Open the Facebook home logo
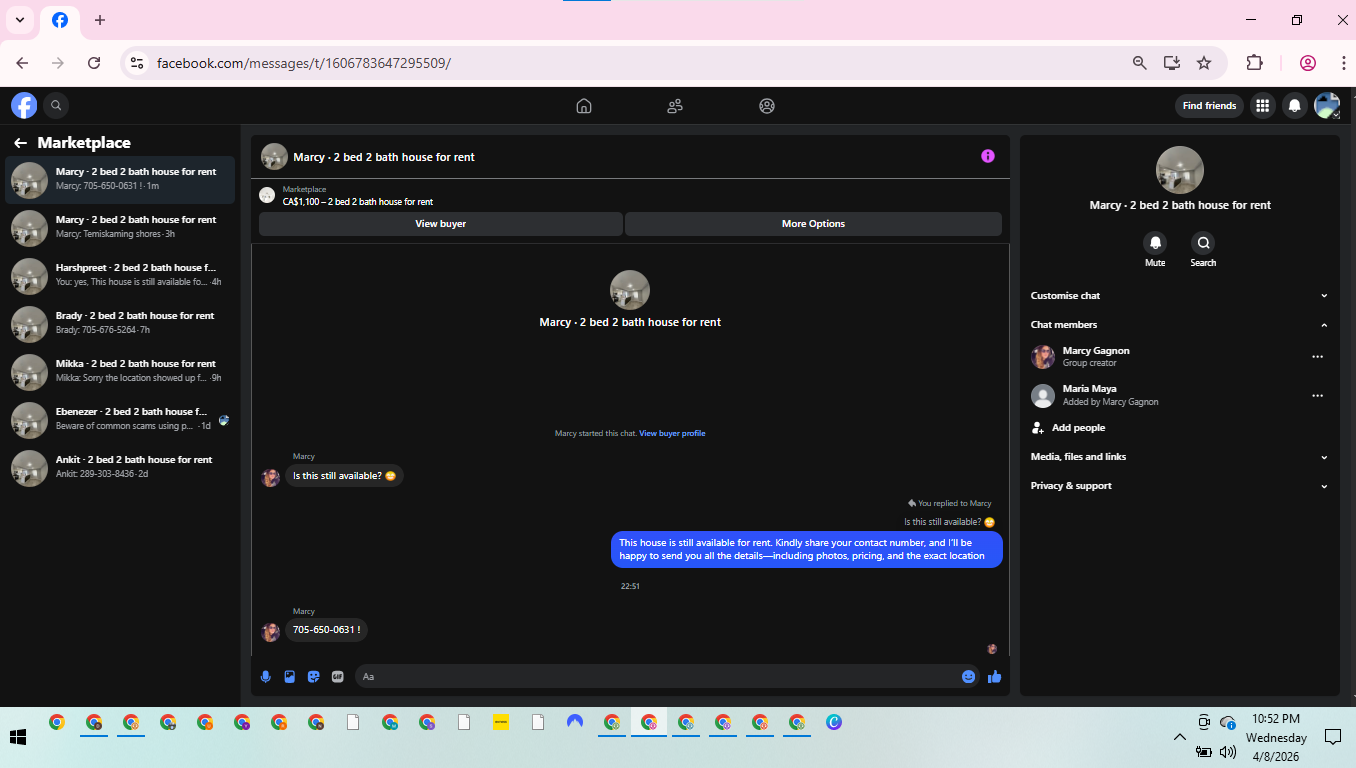The height and width of the screenshot is (768, 1356). click(24, 105)
